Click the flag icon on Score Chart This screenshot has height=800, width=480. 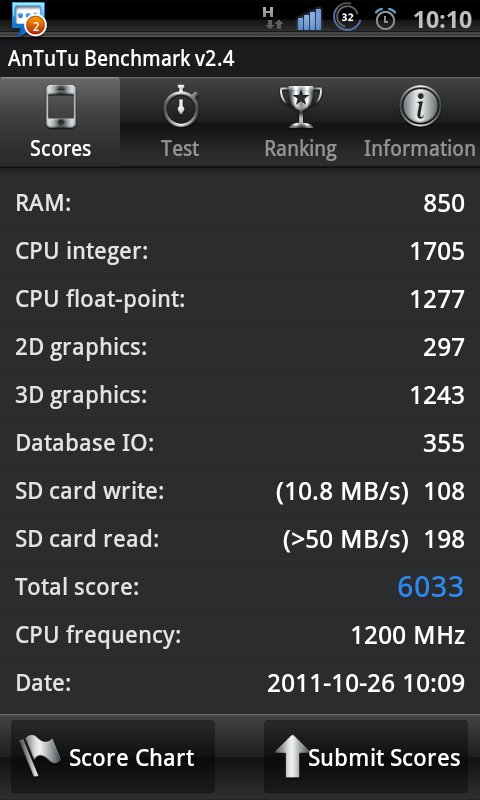40,756
